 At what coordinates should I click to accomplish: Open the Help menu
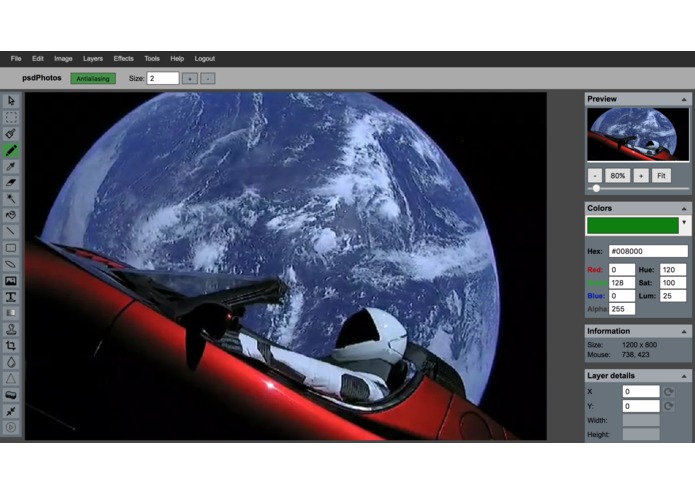177,58
